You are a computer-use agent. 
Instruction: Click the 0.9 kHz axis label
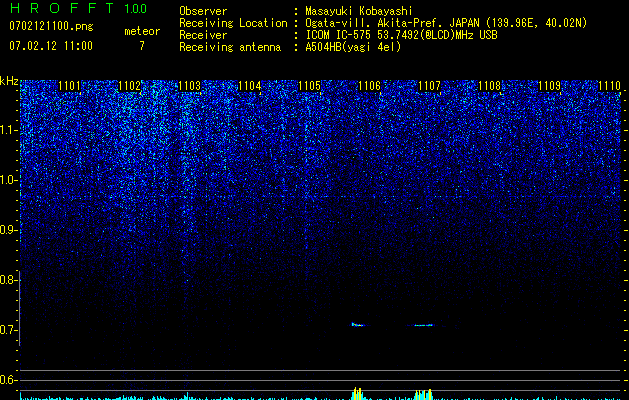click(9, 230)
